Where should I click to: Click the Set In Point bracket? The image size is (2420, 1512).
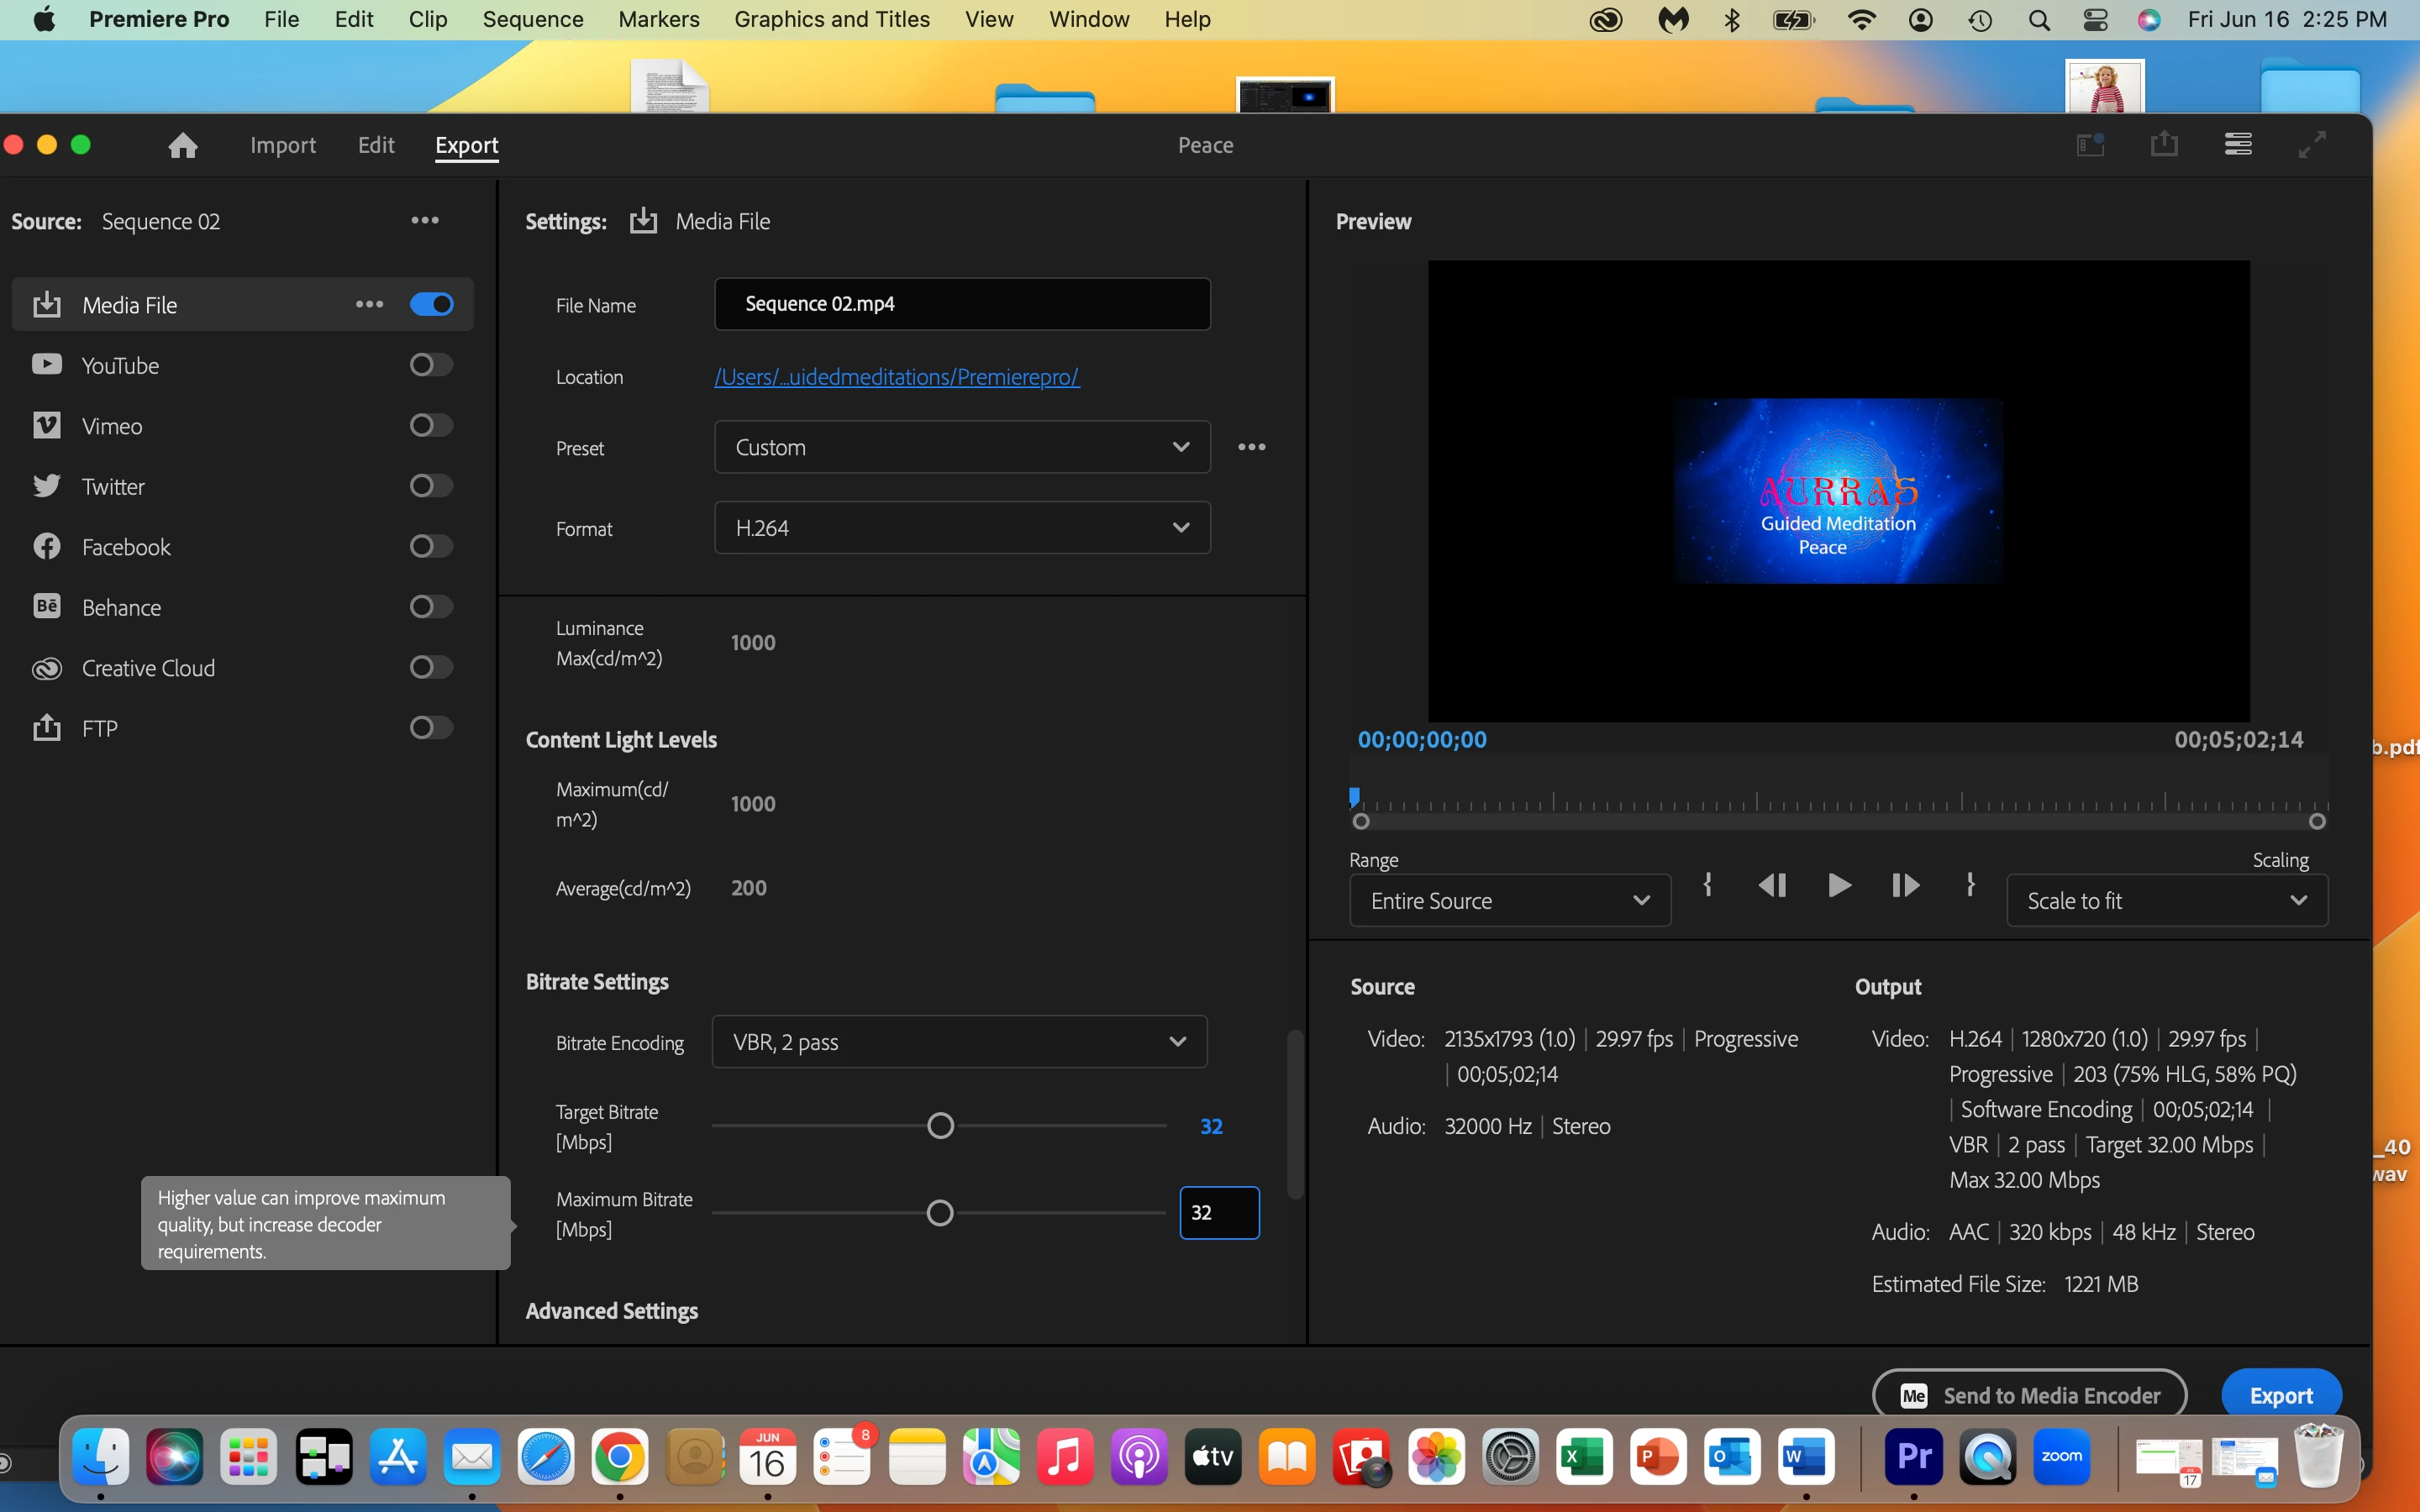click(1708, 885)
